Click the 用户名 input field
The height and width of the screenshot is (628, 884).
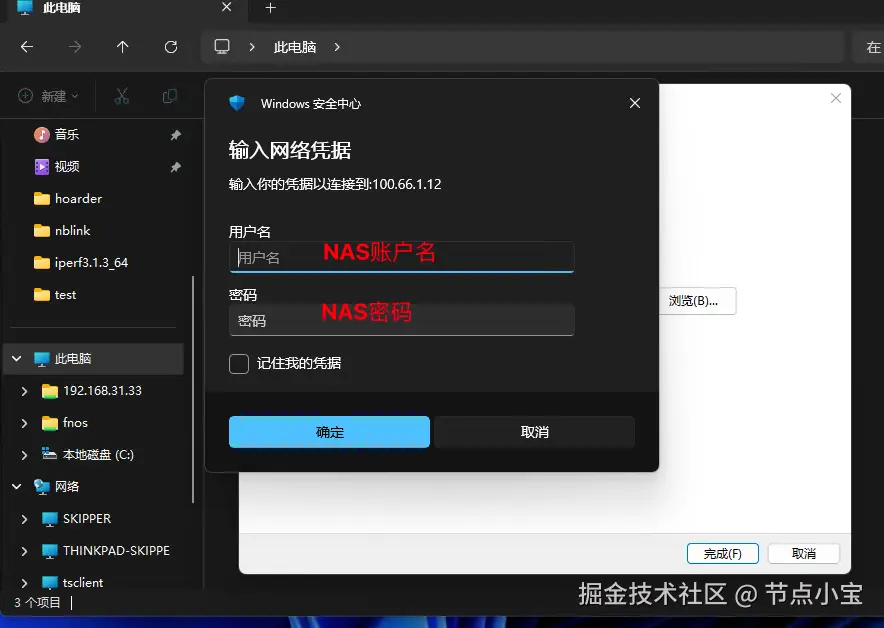pos(401,257)
